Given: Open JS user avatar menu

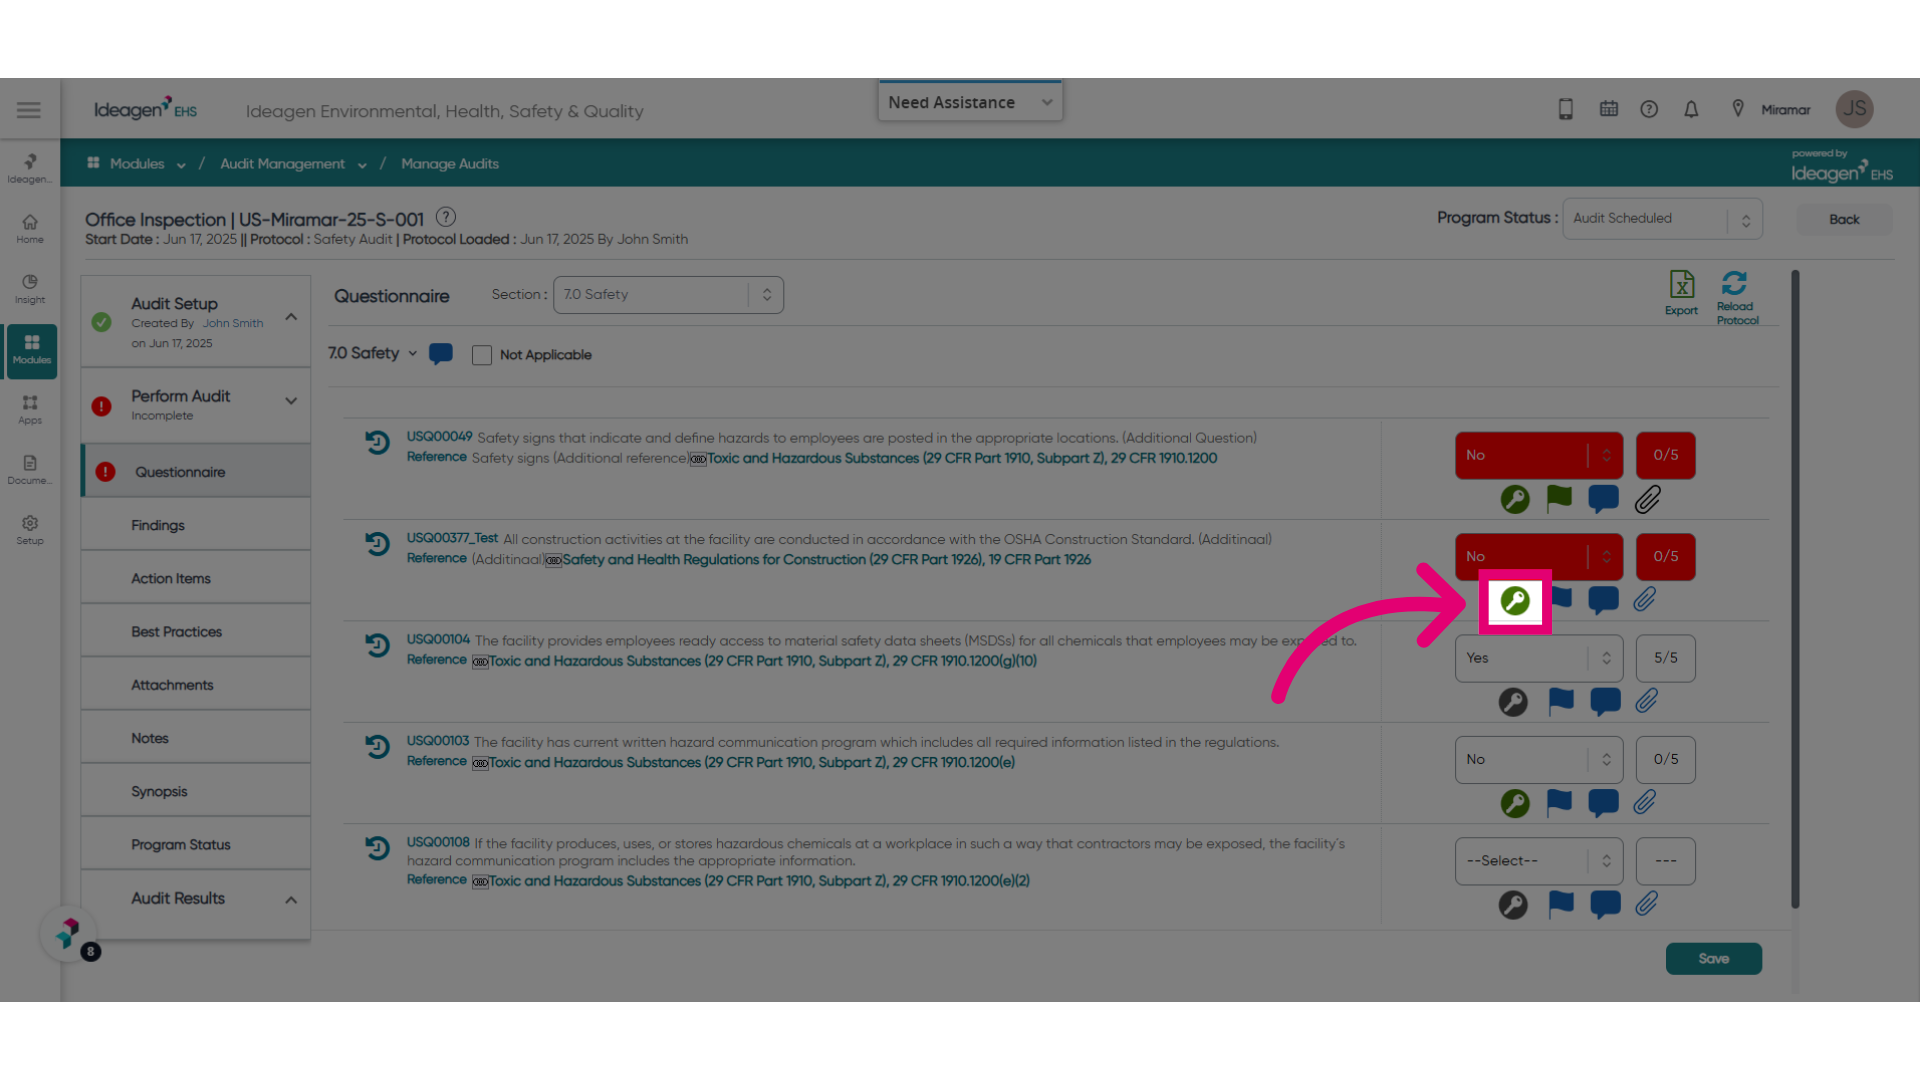Looking at the screenshot, I should point(1855,109).
